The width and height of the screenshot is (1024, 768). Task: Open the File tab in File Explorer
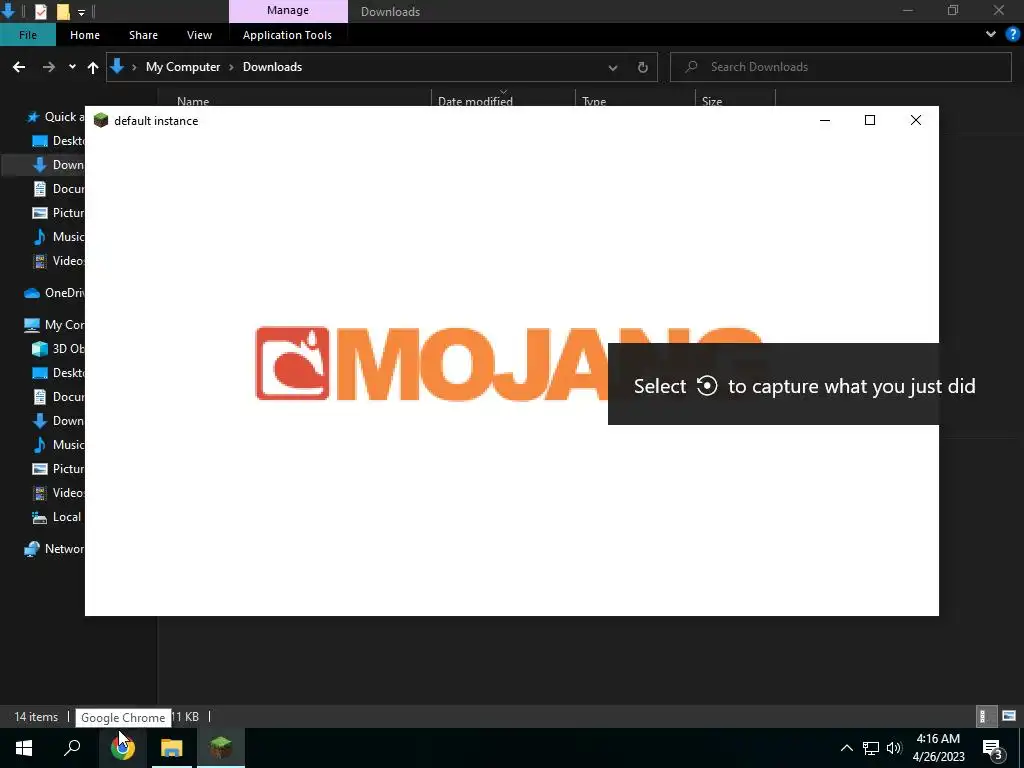(x=27, y=35)
